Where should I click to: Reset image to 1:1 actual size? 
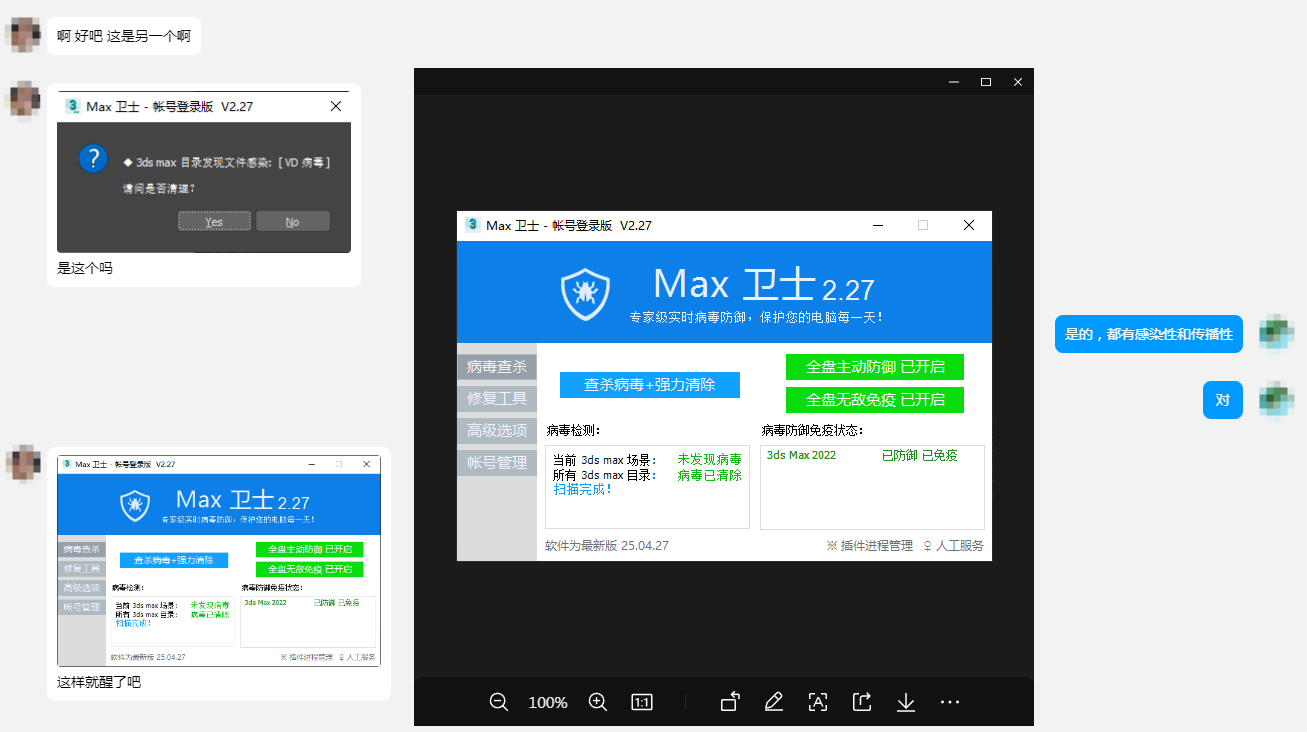point(642,702)
